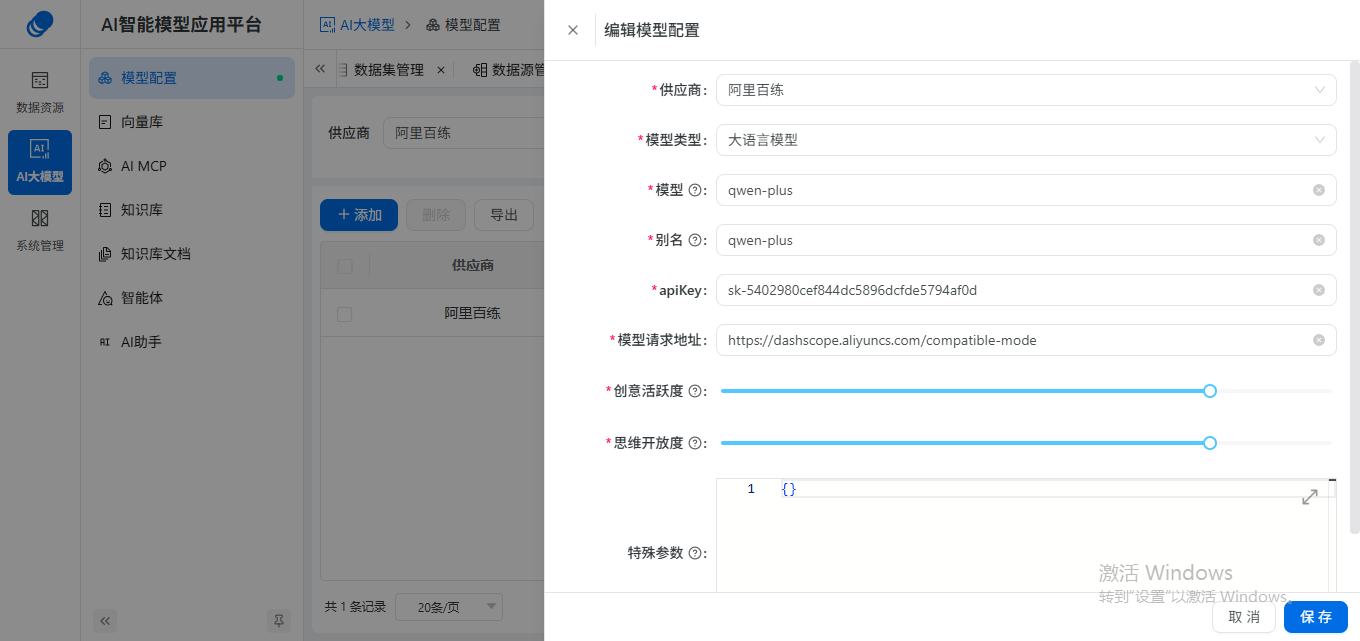Image resolution: width=1360 pixels, height=641 pixels.
Task: Click the 添加 button
Action: point(359,215)
